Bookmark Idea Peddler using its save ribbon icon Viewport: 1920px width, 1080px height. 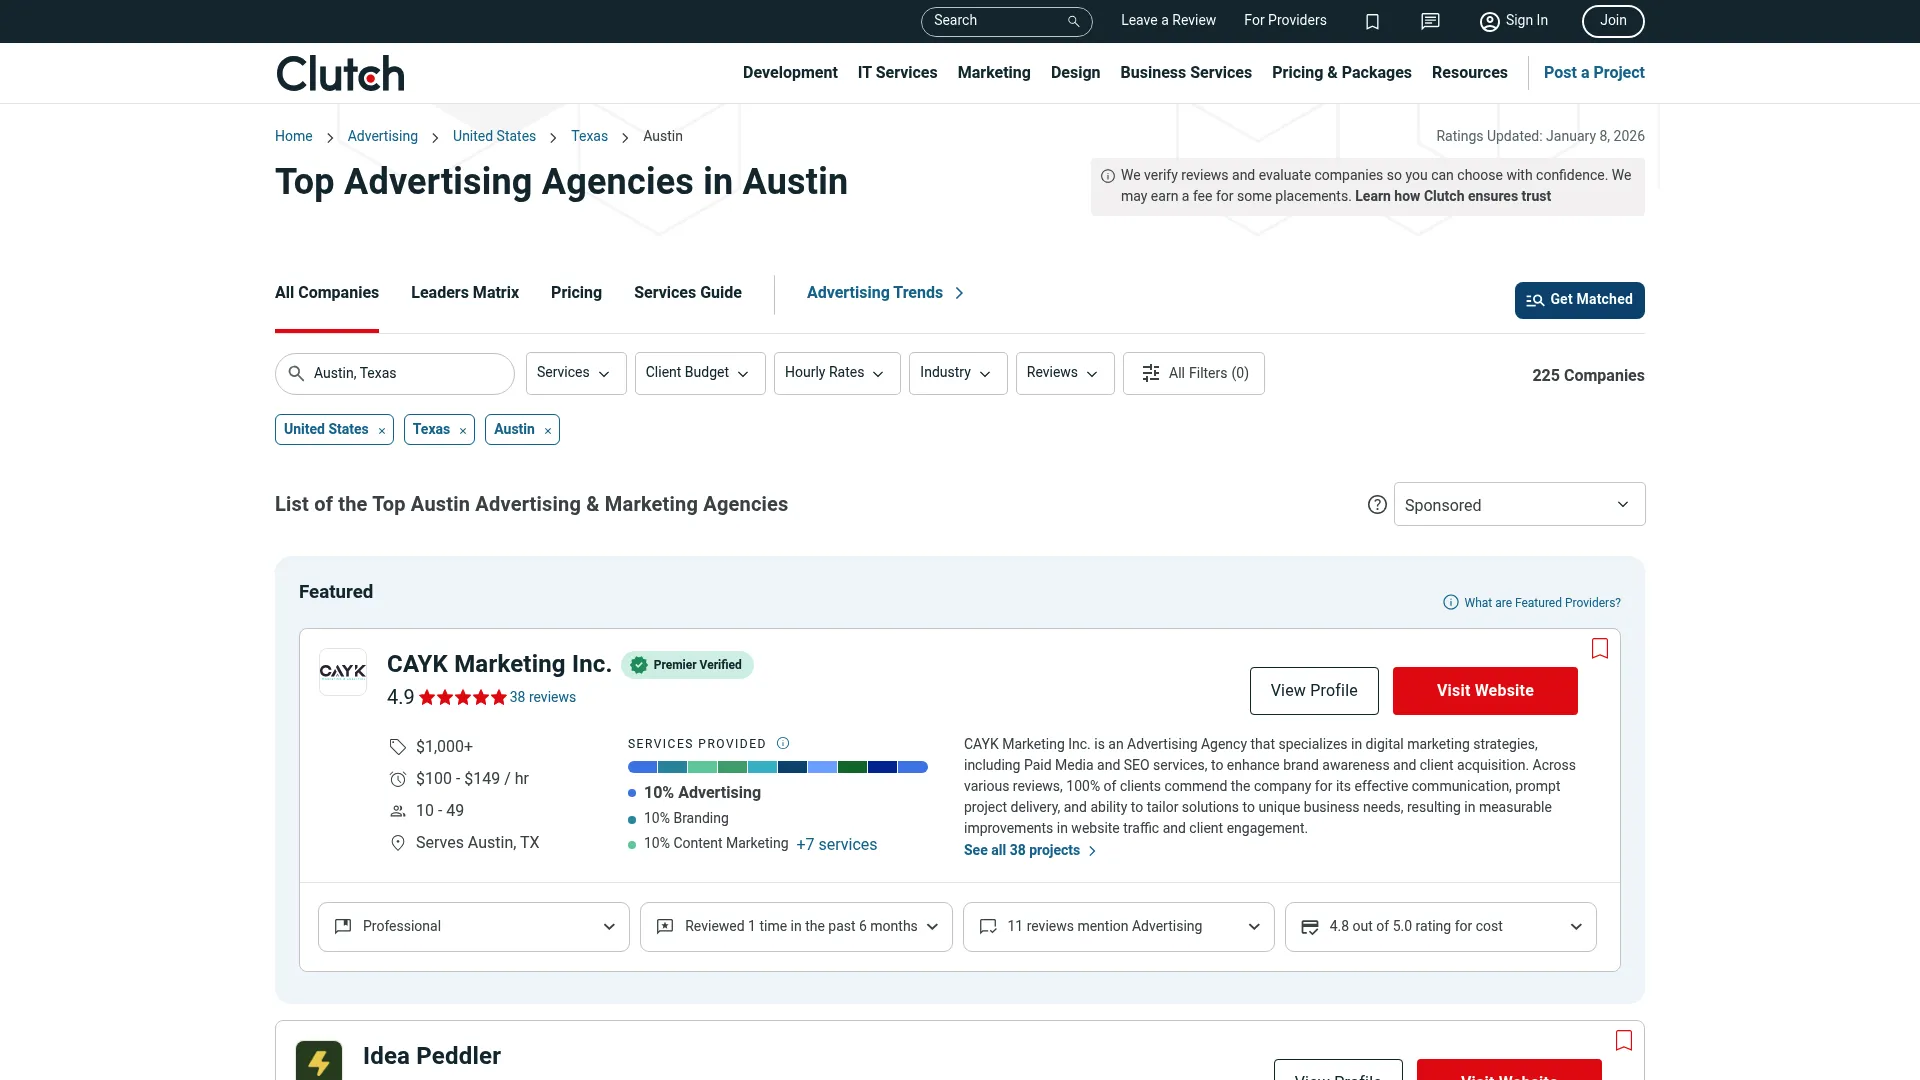pyautogui.click(x=1623, y=1040)
